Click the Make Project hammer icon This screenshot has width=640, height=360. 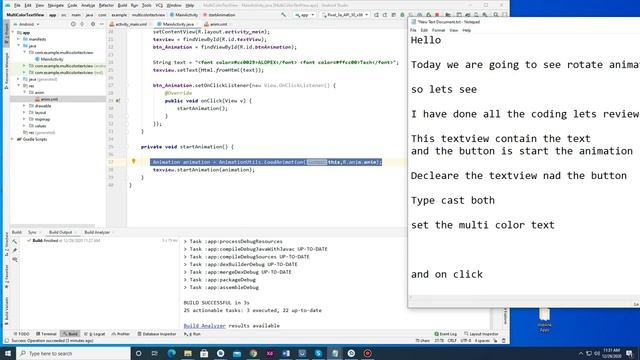(284, 15)
